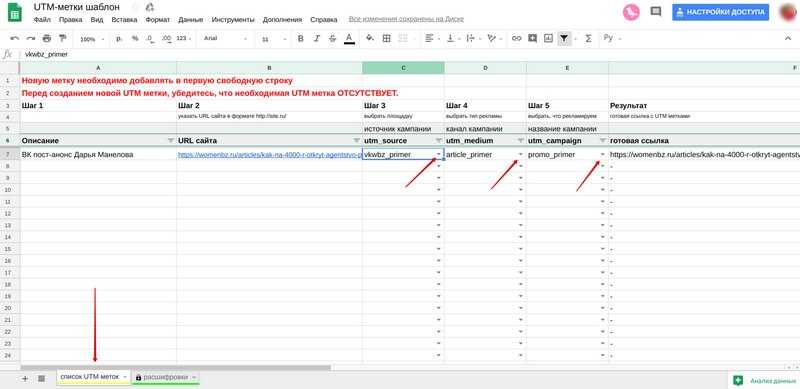Open the Описание column filter
The width and height of the screenshot is (800, 389).
pyautogui.click(x=170, y=140)
